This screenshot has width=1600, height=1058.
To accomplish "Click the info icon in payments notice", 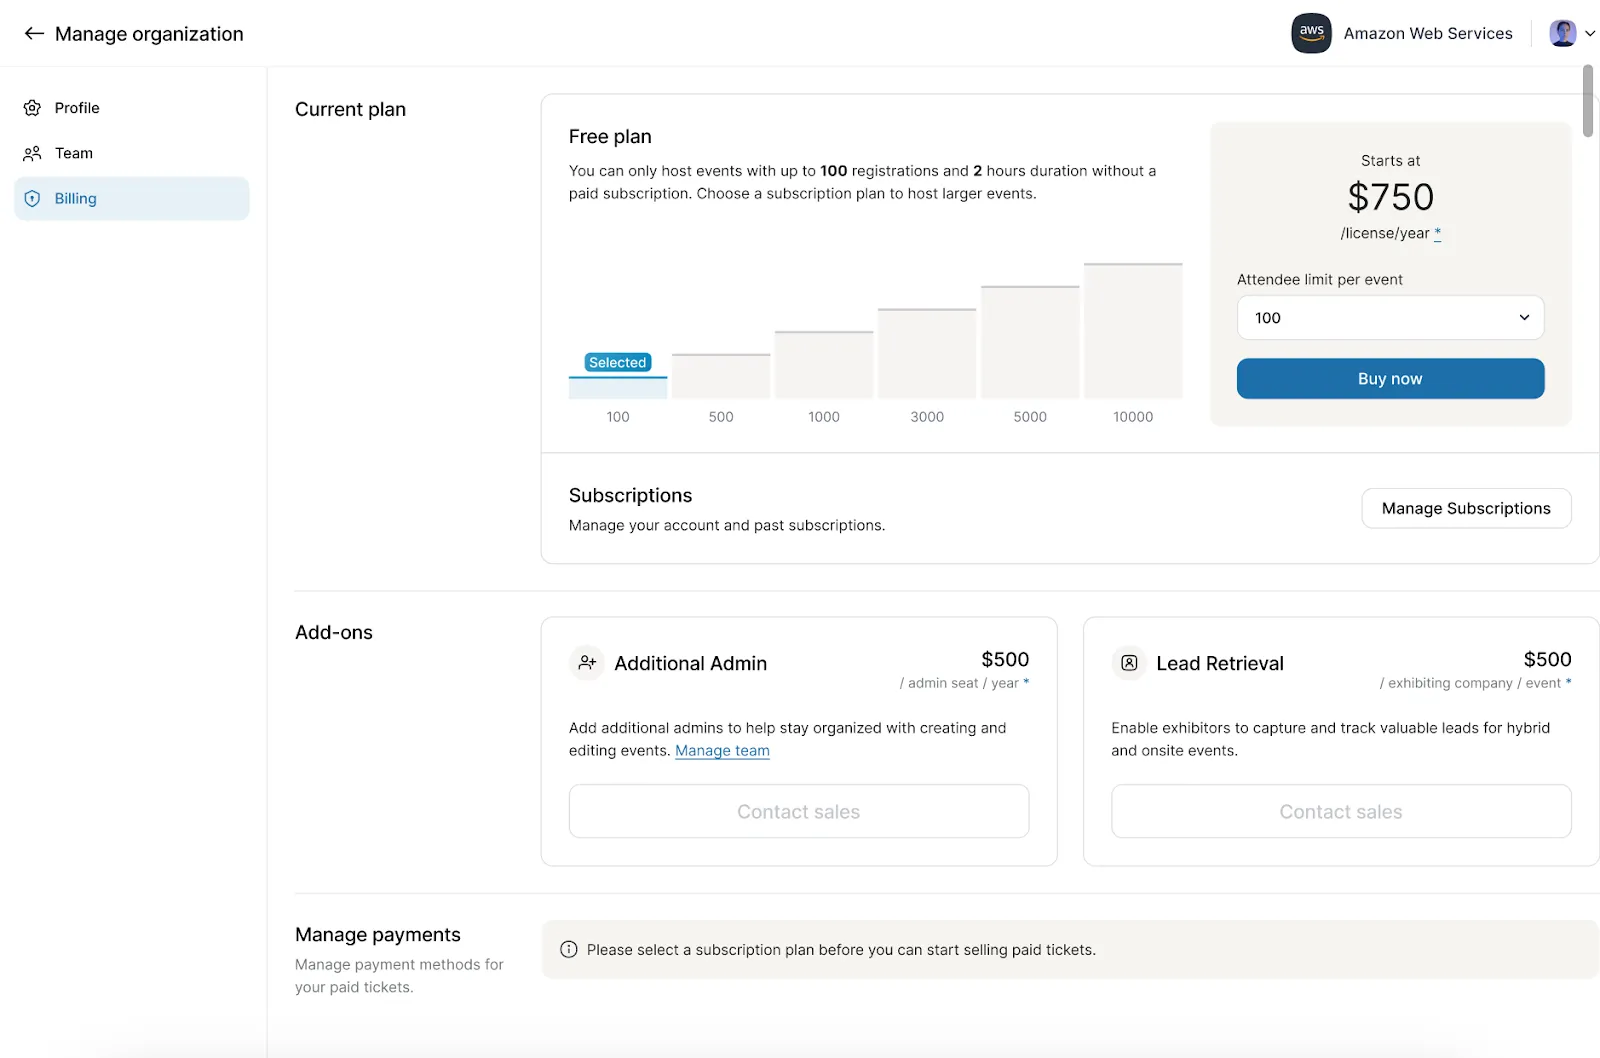I will point(569,950).
